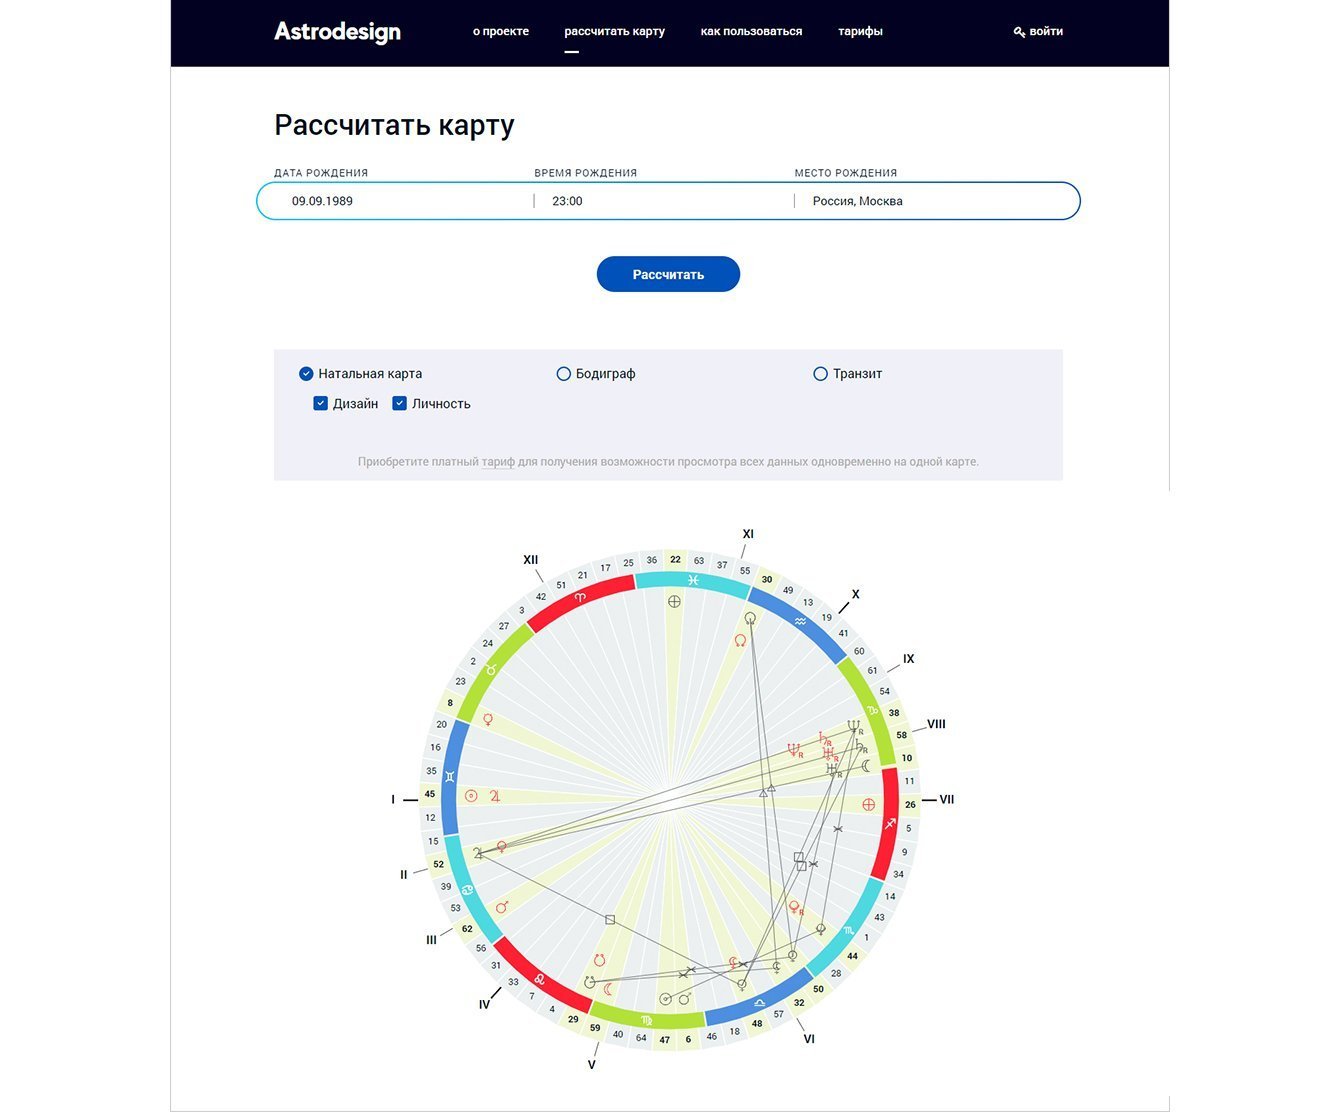The height and width of the screenshot is (1112, 1340).
Task: Go to the 'тарифы' page
Action: pyautogui.click(x=860, y=32)
